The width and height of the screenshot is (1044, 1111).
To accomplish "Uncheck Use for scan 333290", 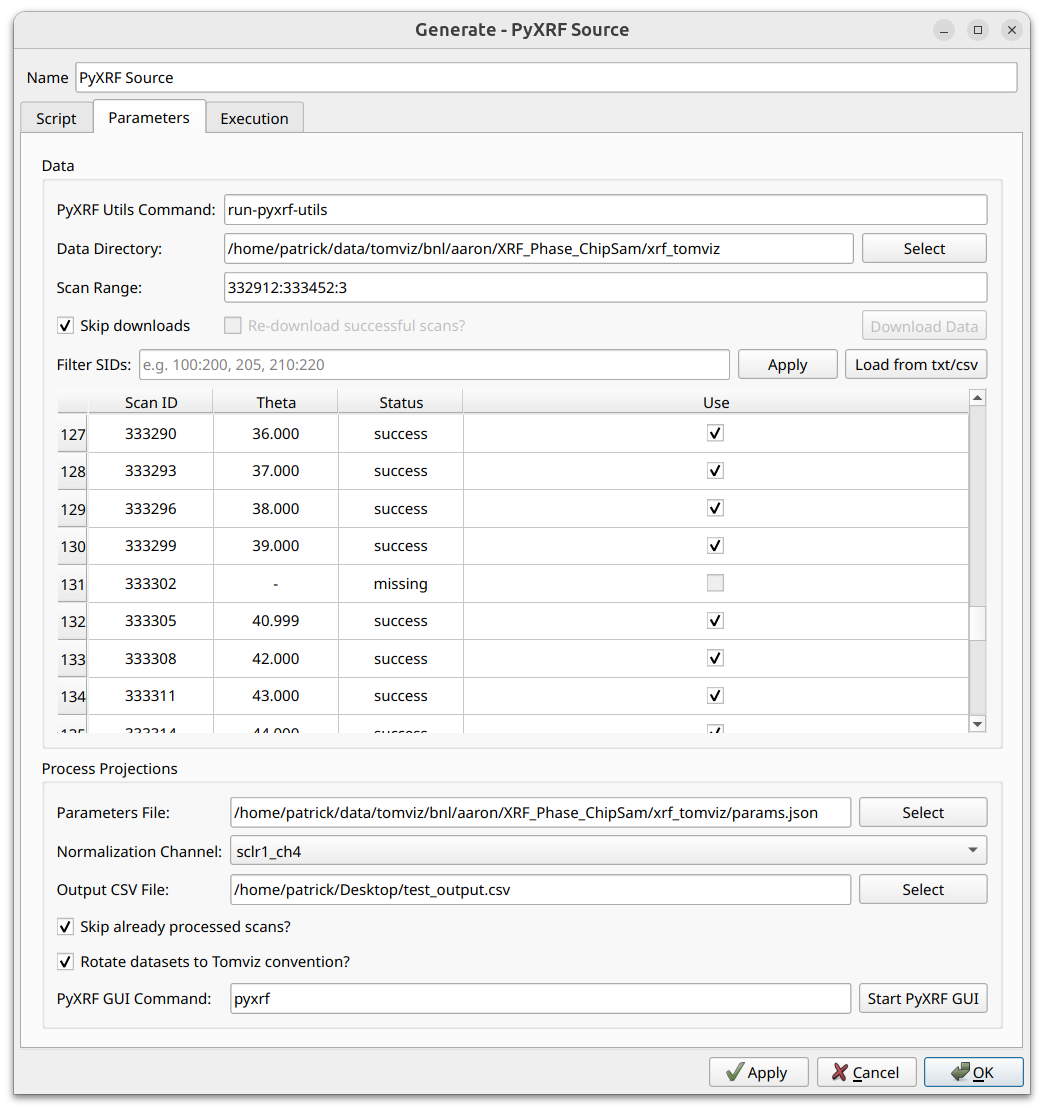I will 715,433.
